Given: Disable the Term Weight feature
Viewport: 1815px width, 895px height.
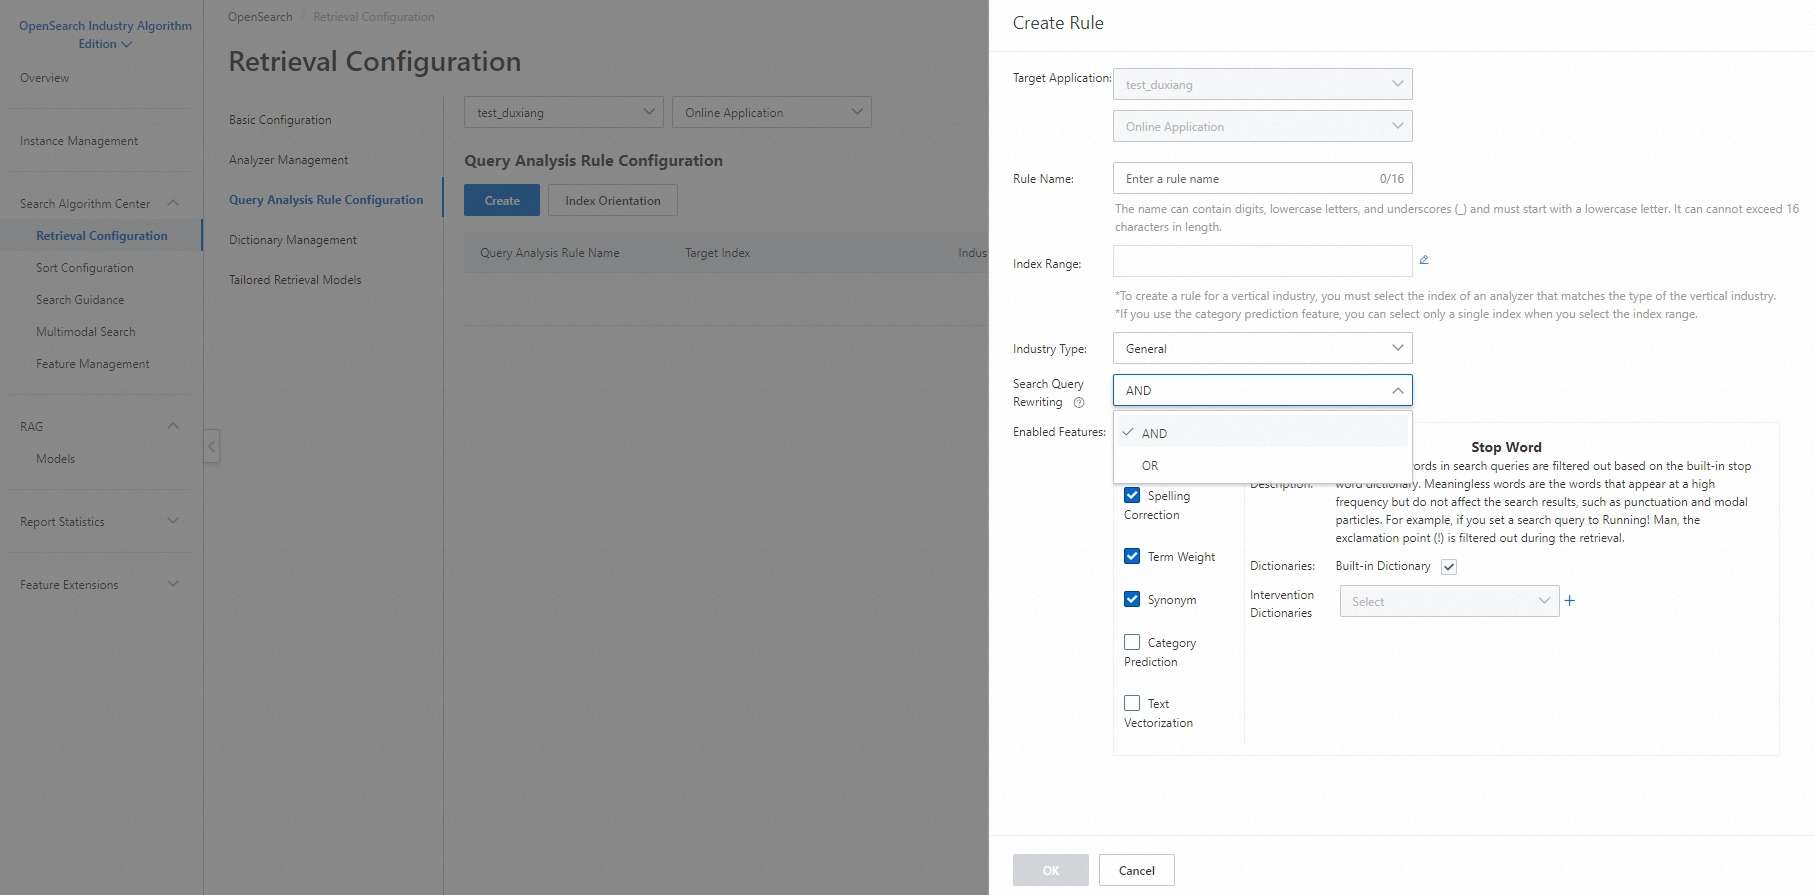Looking at the screenshot, I should point(1132,556).
